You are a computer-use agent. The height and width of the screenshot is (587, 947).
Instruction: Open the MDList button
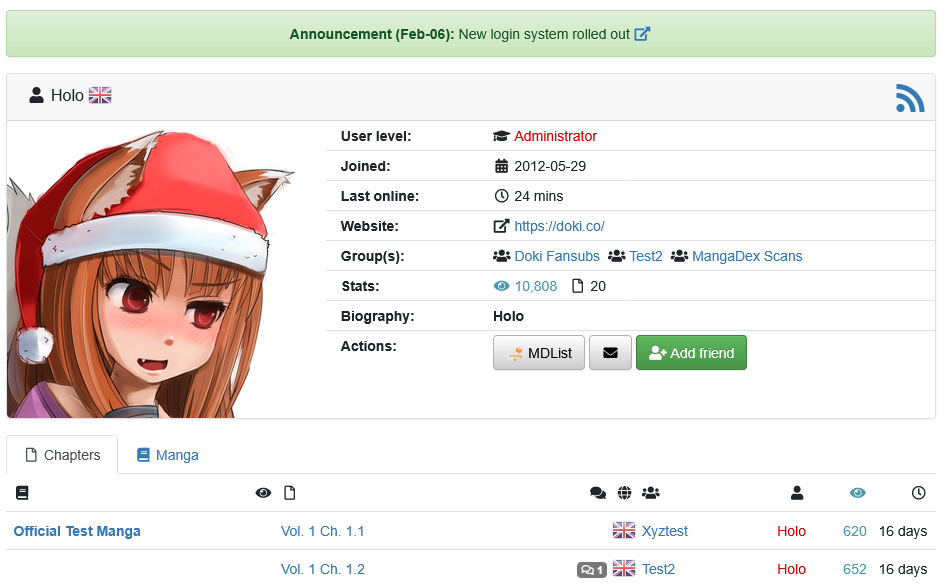(x=539, y=353)
